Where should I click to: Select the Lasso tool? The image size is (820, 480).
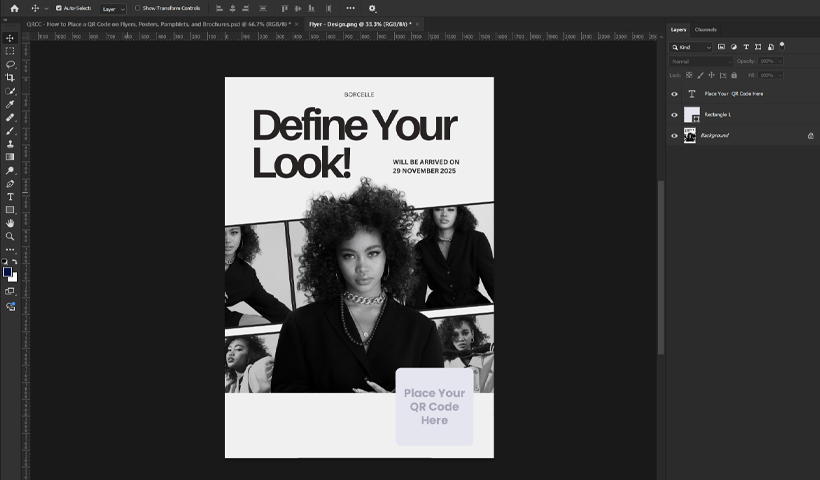tap(10, 64)
